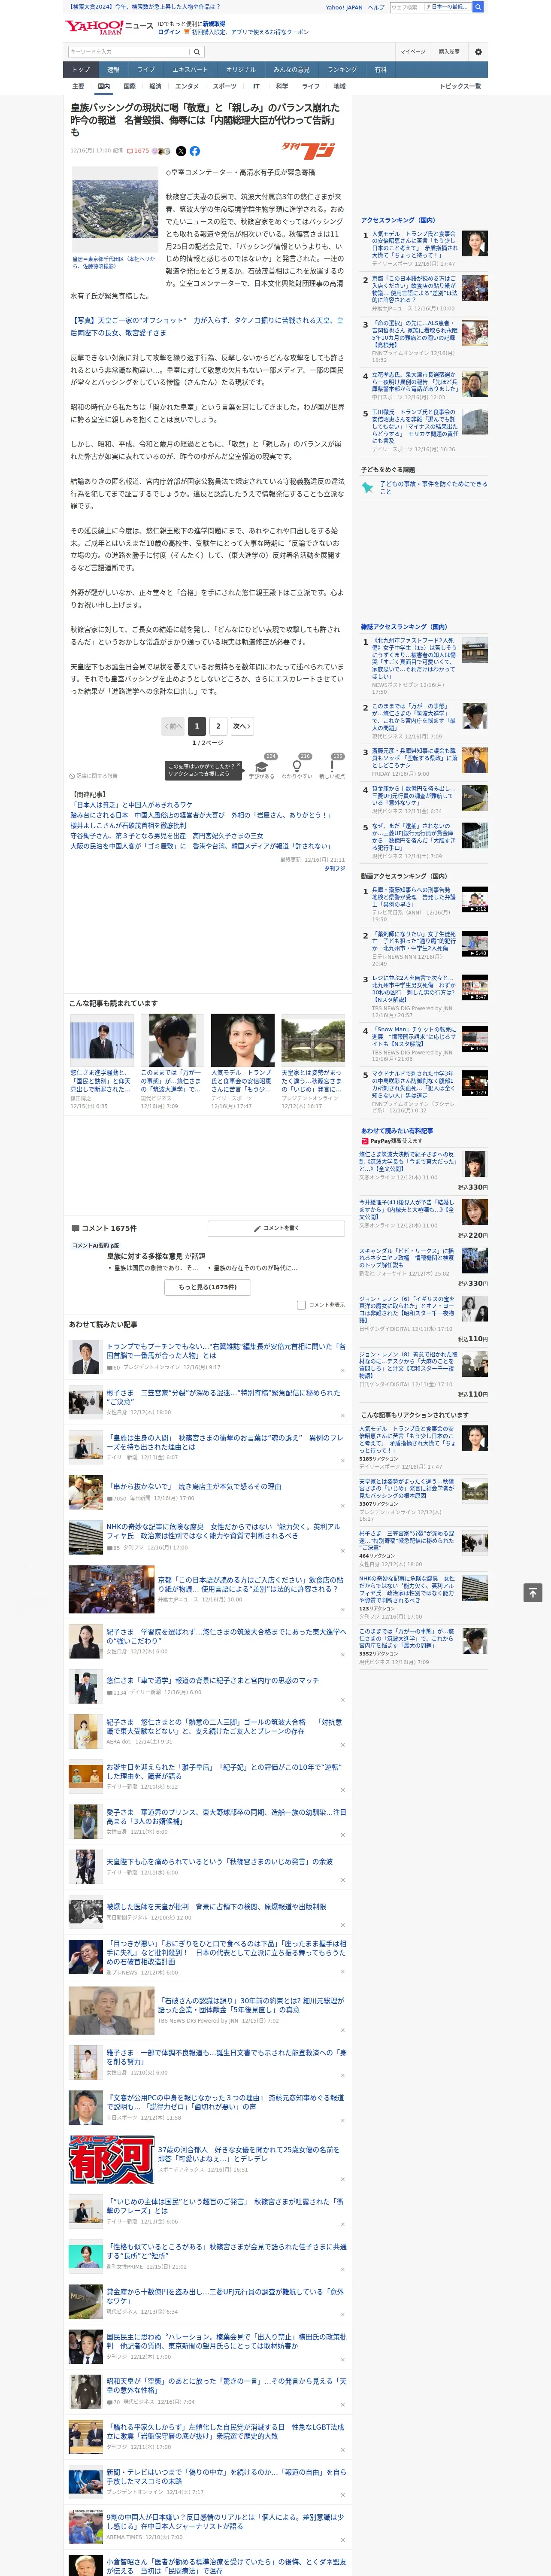Click the Yahoo! JAPAN News logo
551x2576 pixels.
coord(109,27)
